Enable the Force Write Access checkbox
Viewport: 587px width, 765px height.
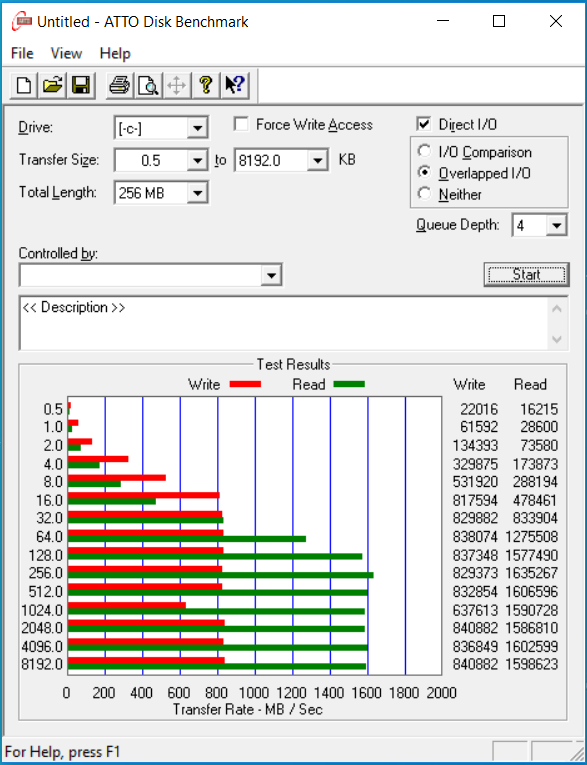[x=241, y=124]
